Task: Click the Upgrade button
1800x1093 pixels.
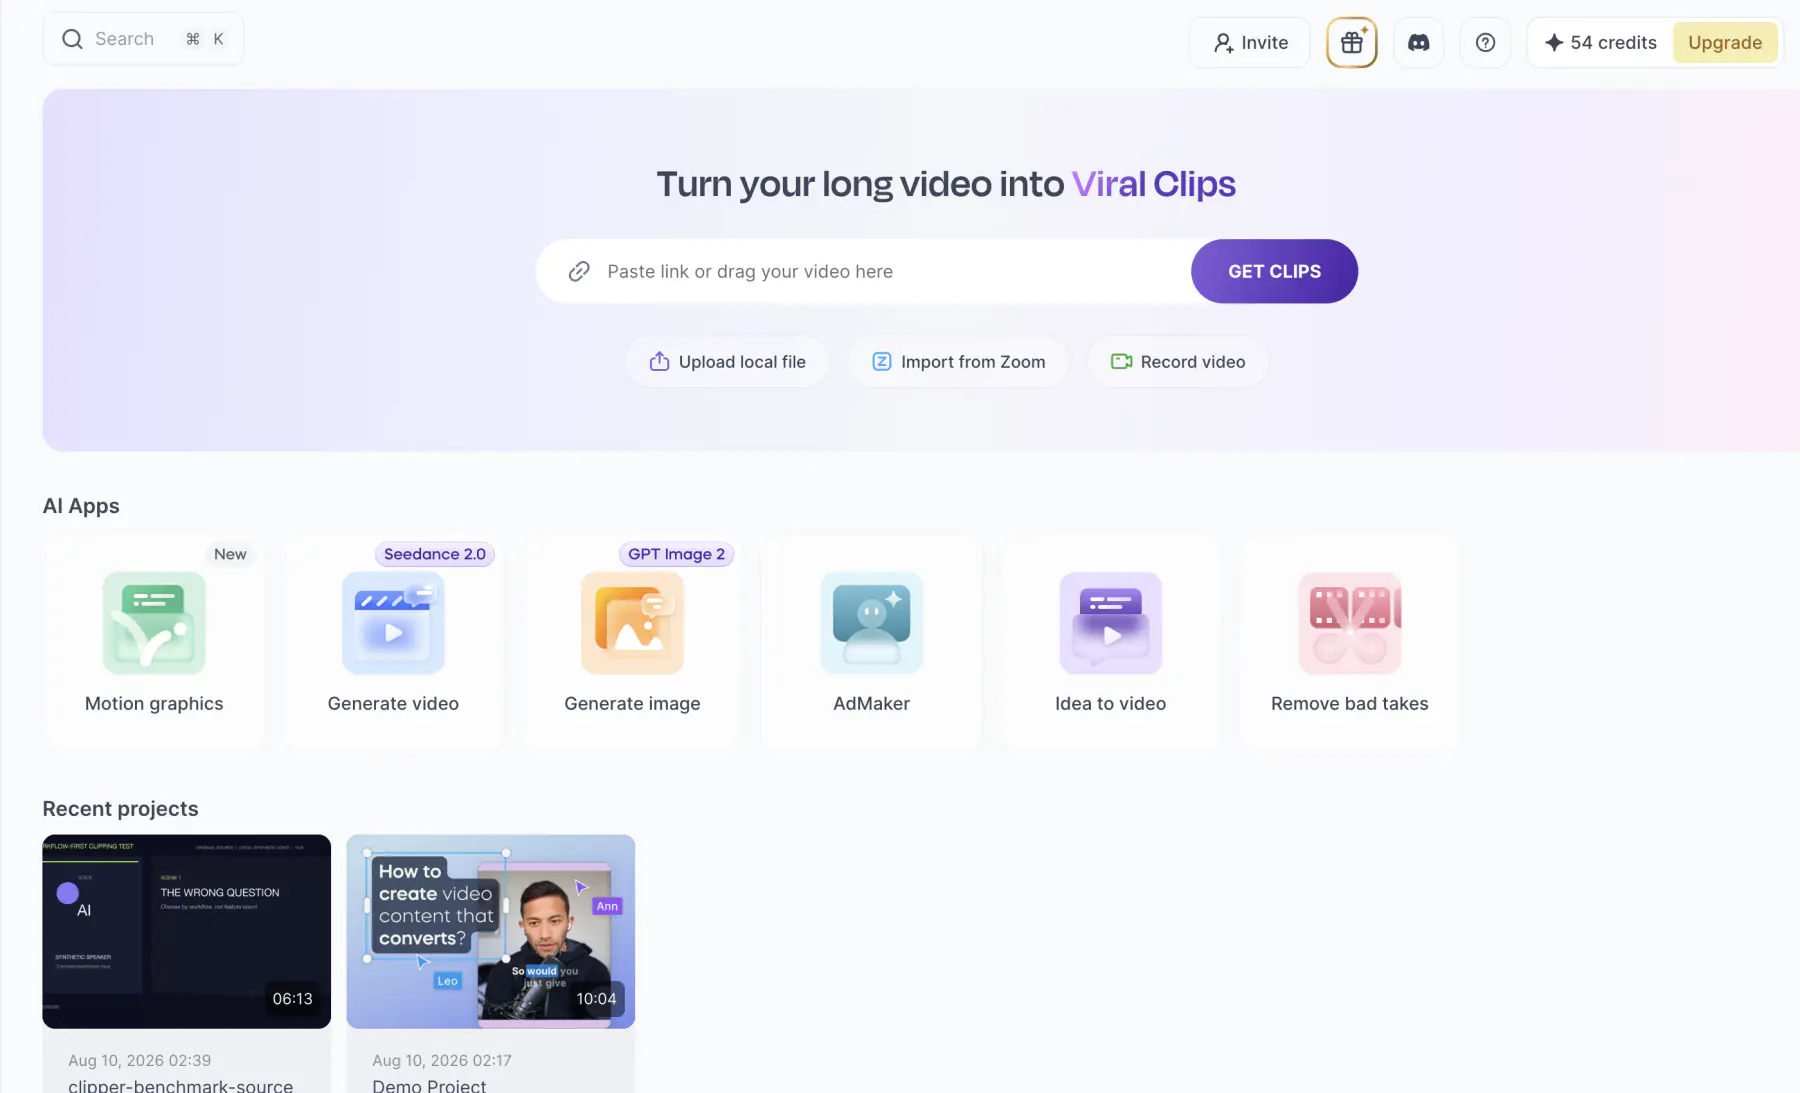Action: pos(1724,42)
